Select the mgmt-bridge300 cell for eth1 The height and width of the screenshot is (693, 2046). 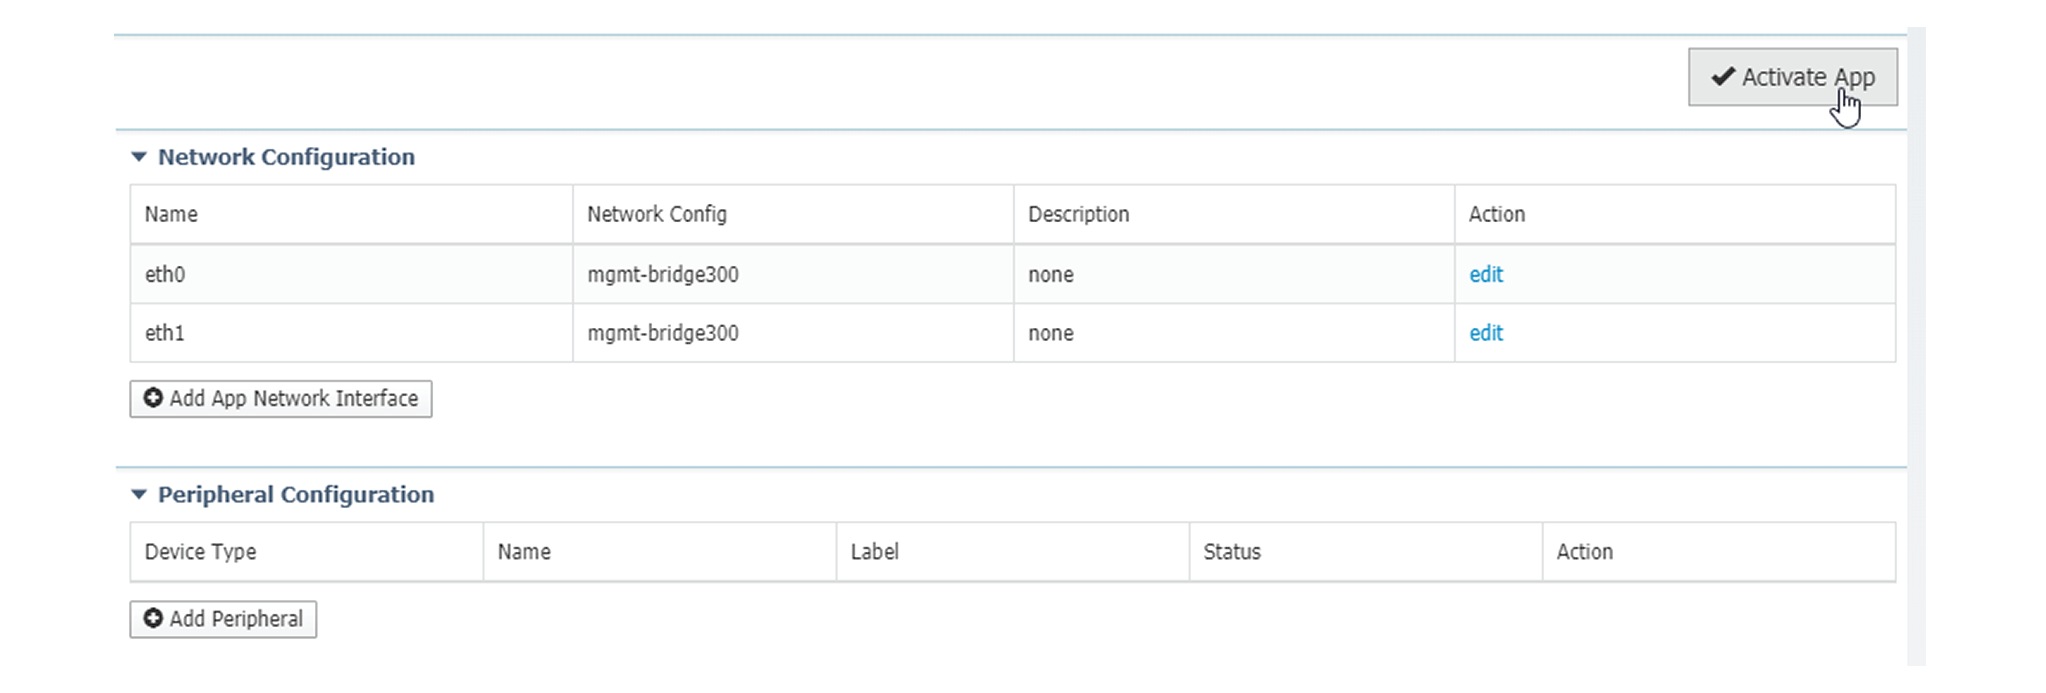click(x=663, y=333)
